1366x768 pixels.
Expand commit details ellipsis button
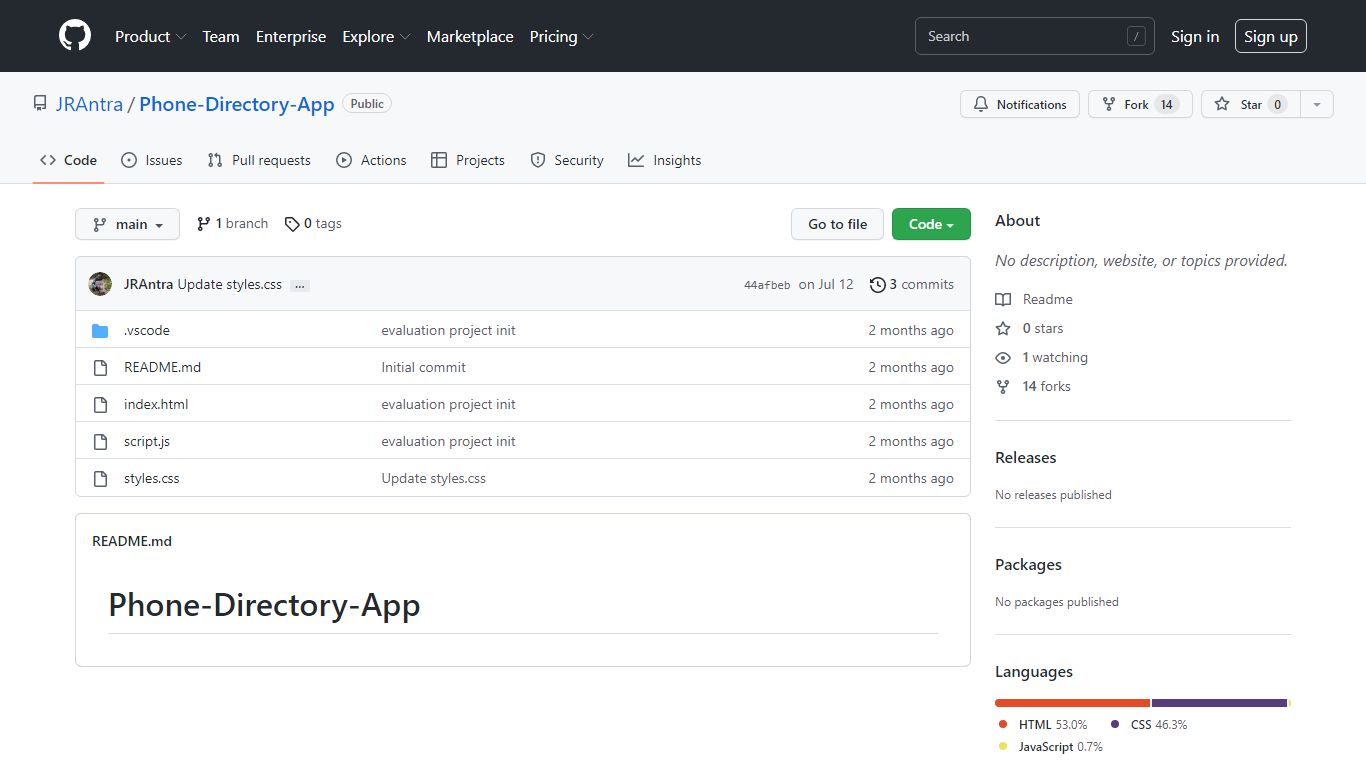click(300, 285)
